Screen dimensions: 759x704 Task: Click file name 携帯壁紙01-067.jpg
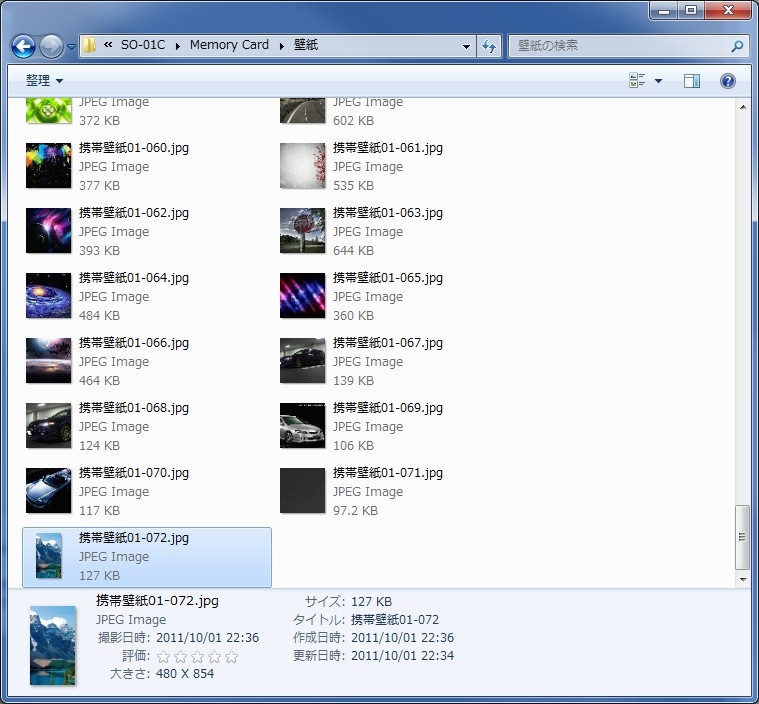point(388,342)
